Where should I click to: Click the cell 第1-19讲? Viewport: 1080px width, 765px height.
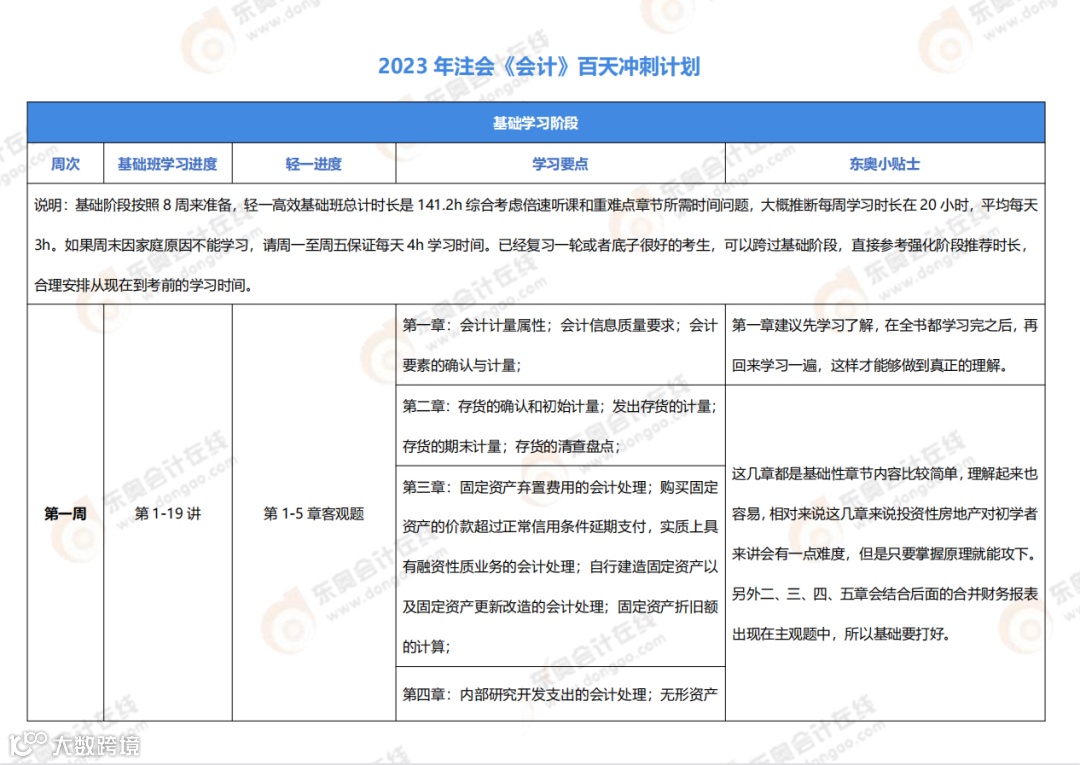coord(167,513)
